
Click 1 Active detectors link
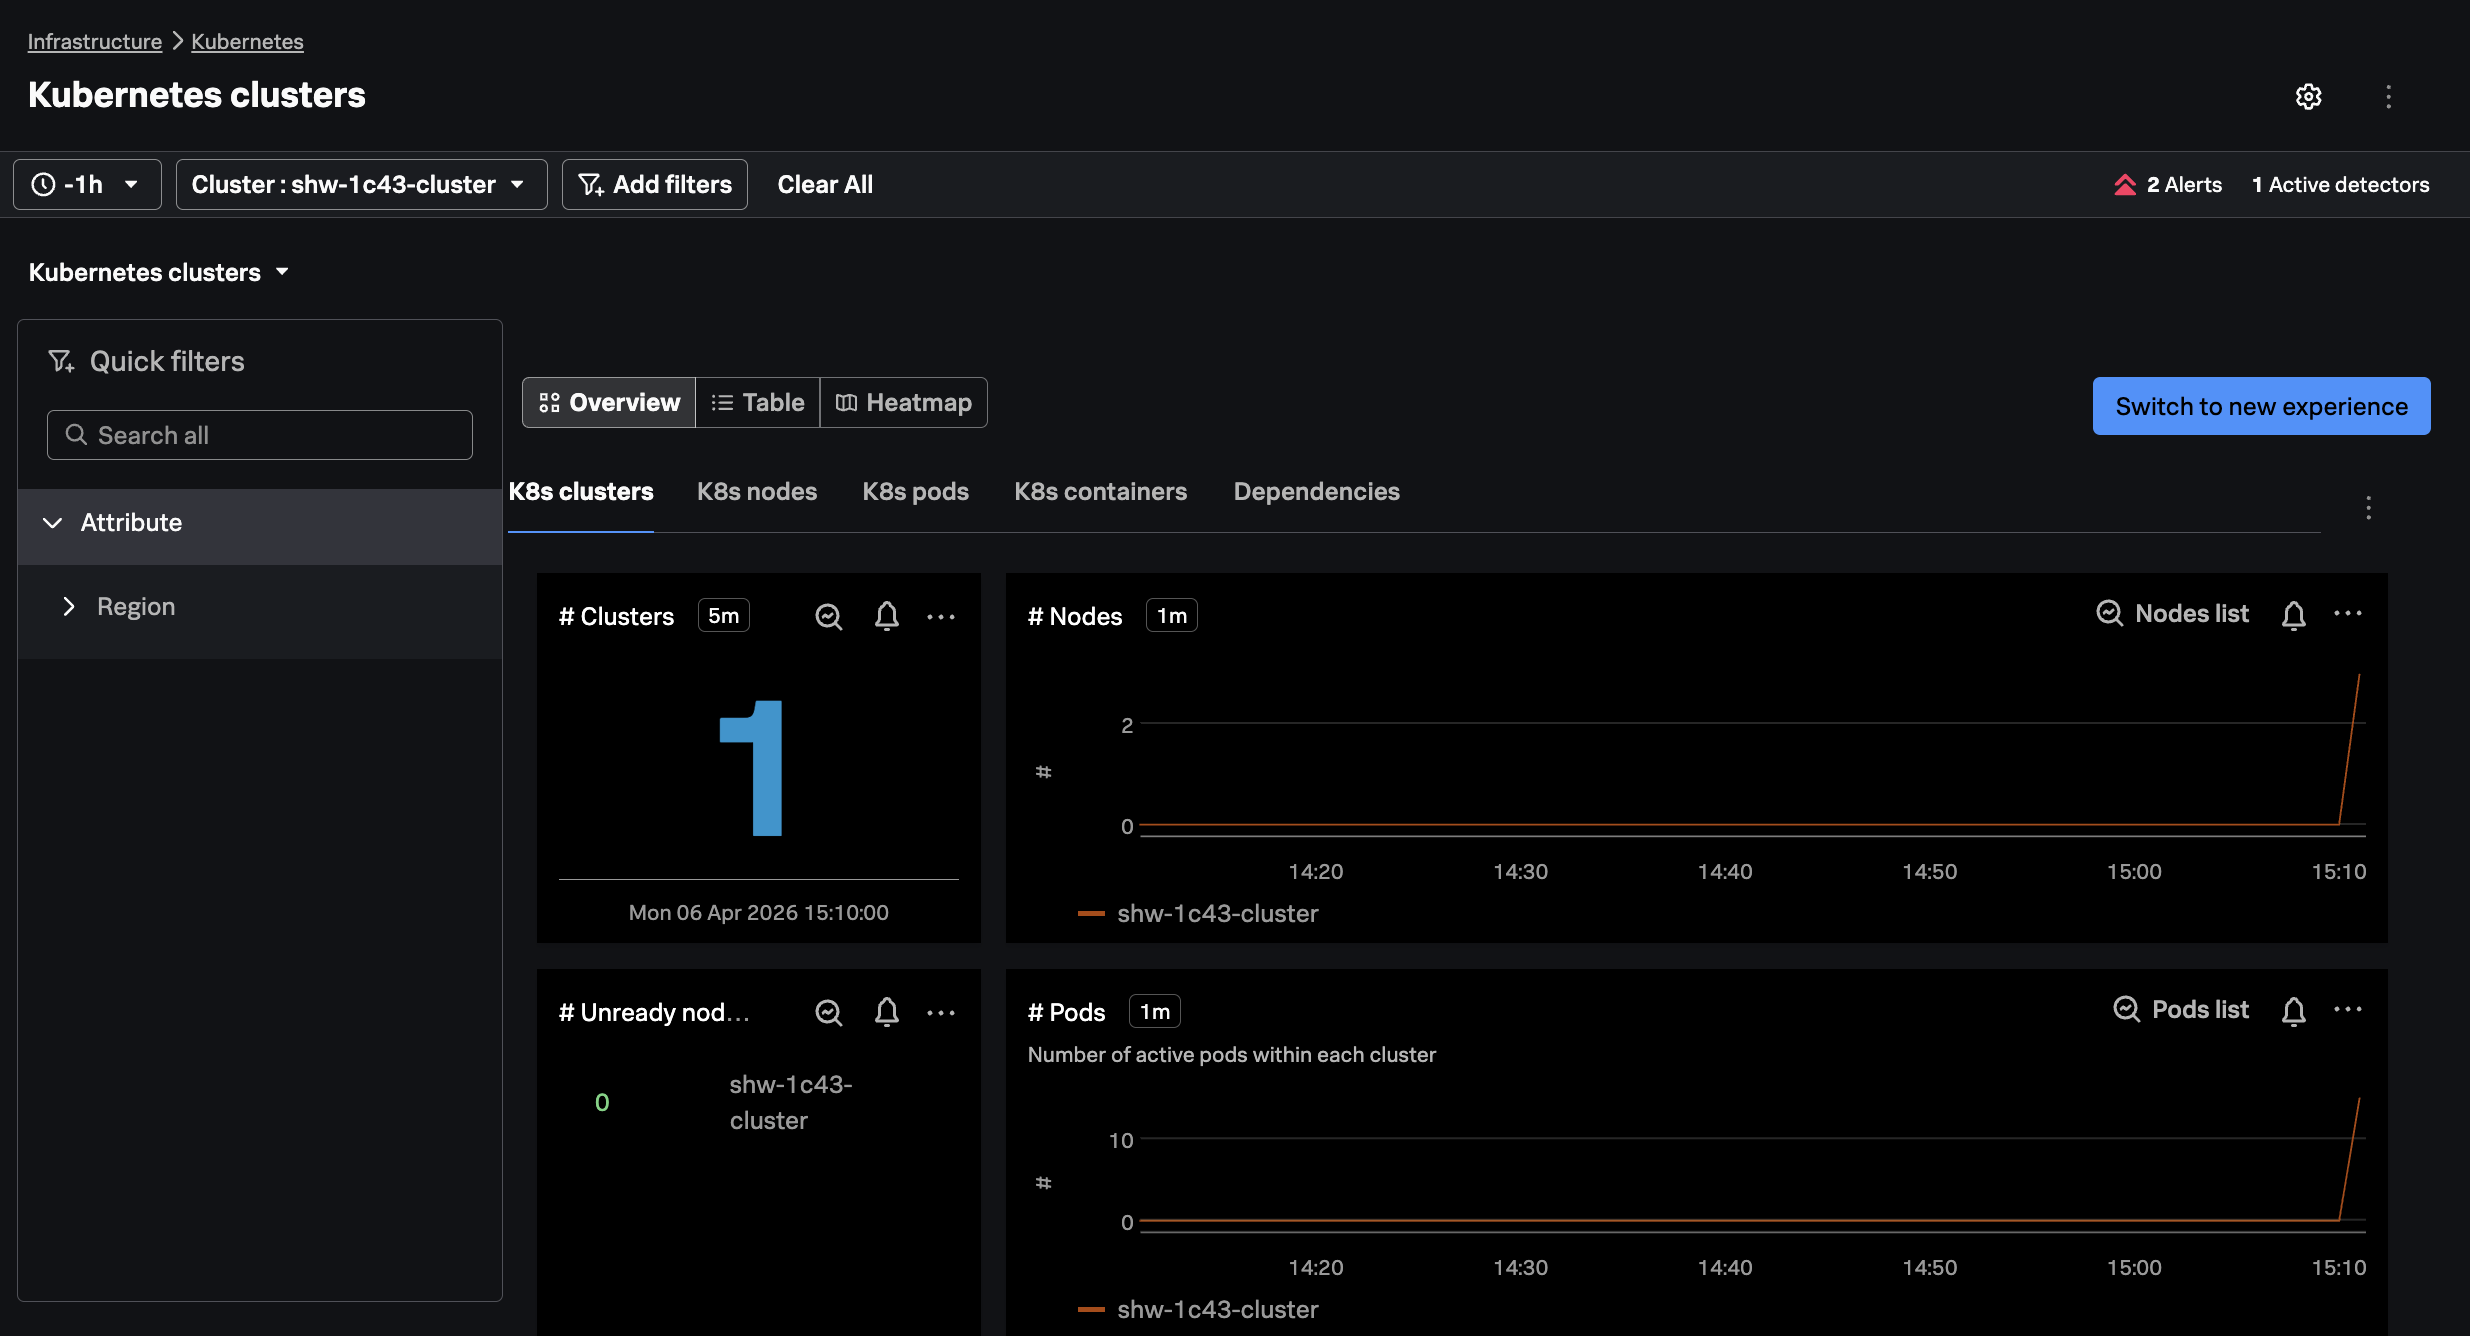(2340, 185)
